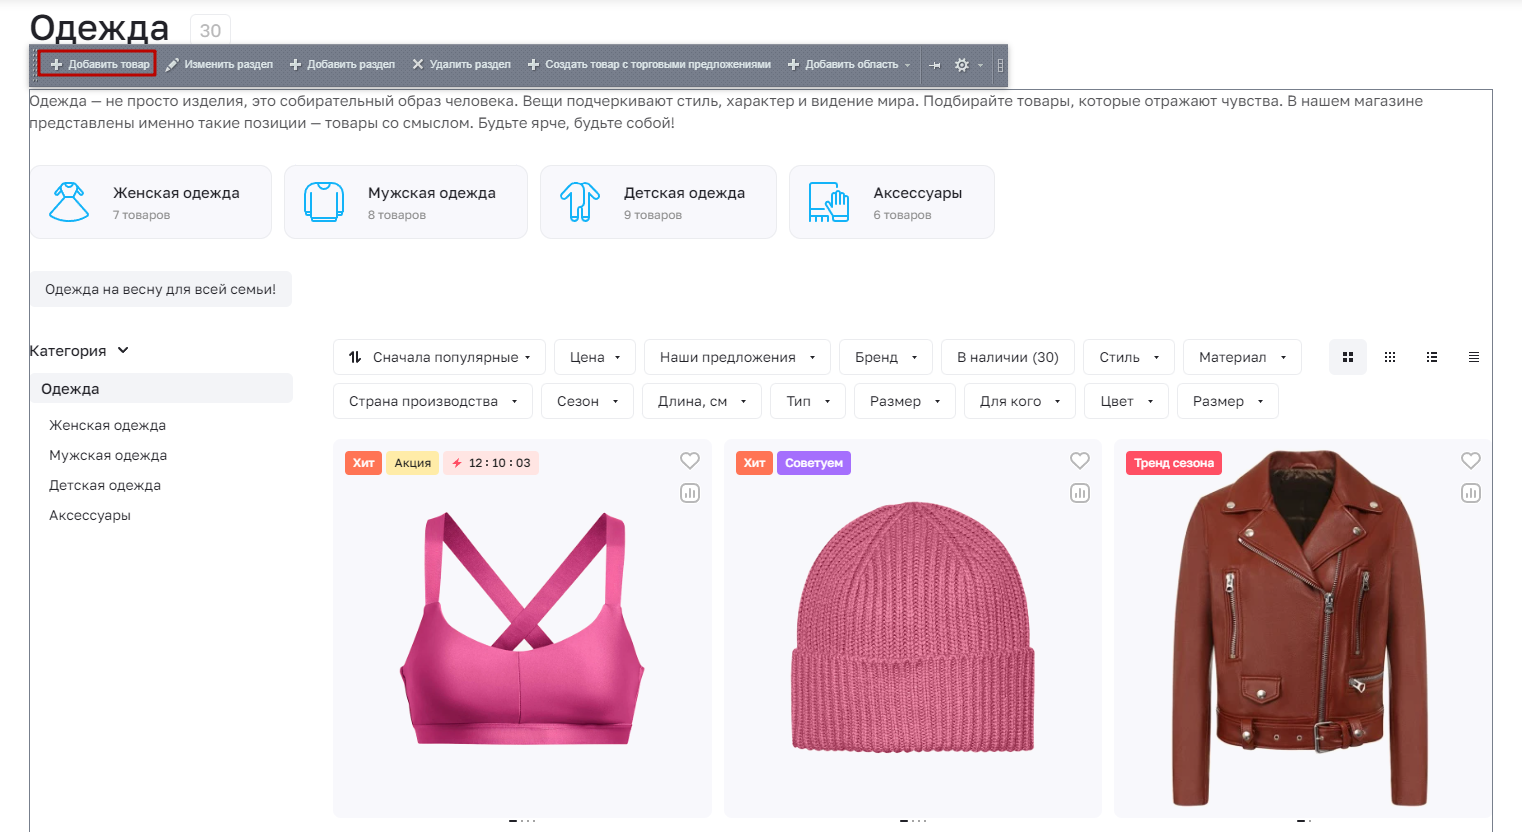
Task: Click the 'Тренд сезона' badge
Action: [x=1174, y=463]
